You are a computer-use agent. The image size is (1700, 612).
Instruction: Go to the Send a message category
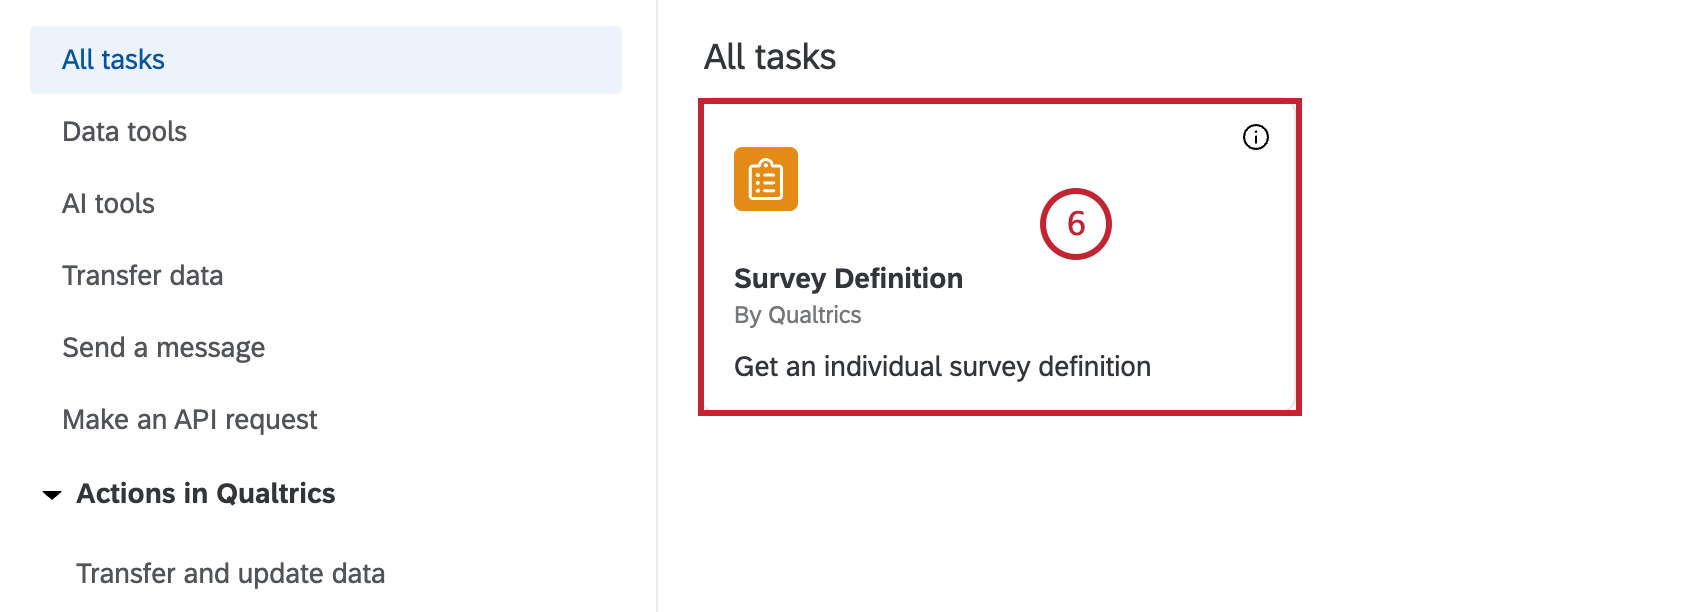coord(163,348)
